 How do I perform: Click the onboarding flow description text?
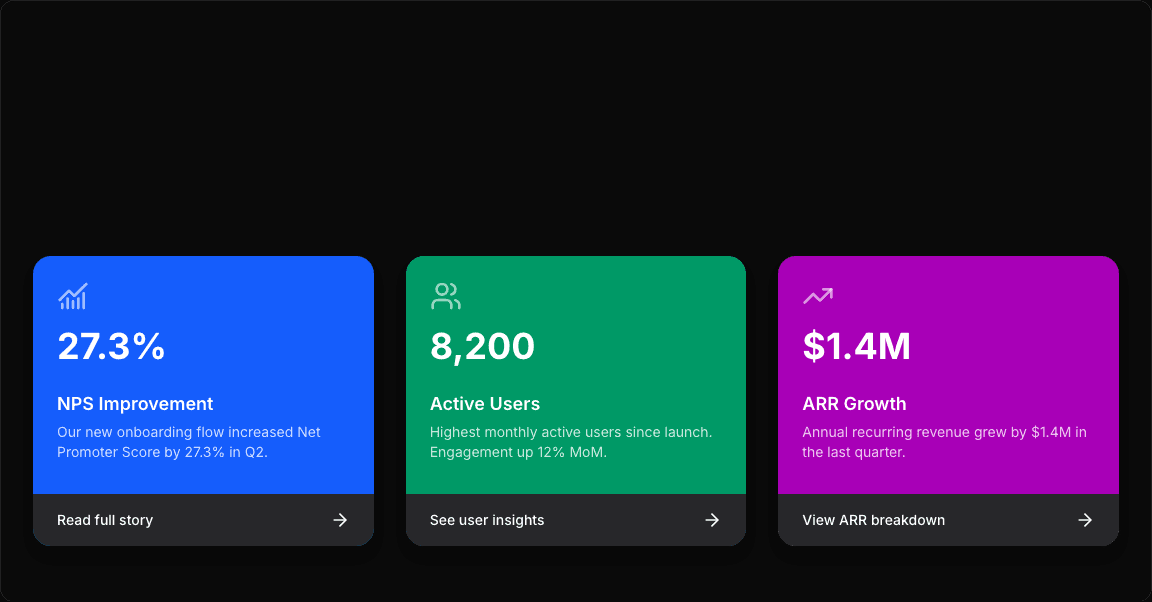189,442
